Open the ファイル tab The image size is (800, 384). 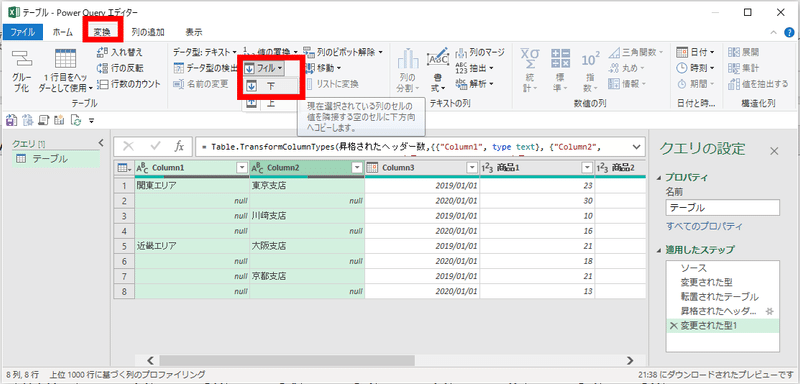click(x=22, y=33)
